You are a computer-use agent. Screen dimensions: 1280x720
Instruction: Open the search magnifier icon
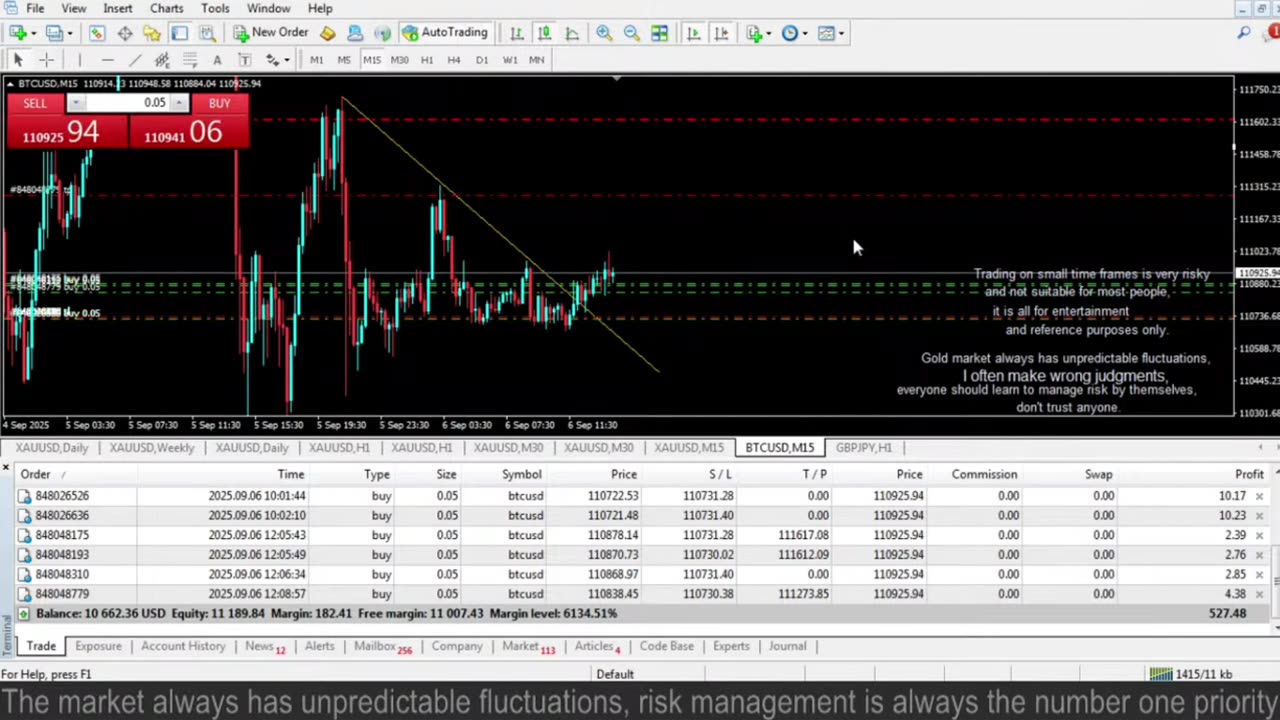coord(1244,33)
